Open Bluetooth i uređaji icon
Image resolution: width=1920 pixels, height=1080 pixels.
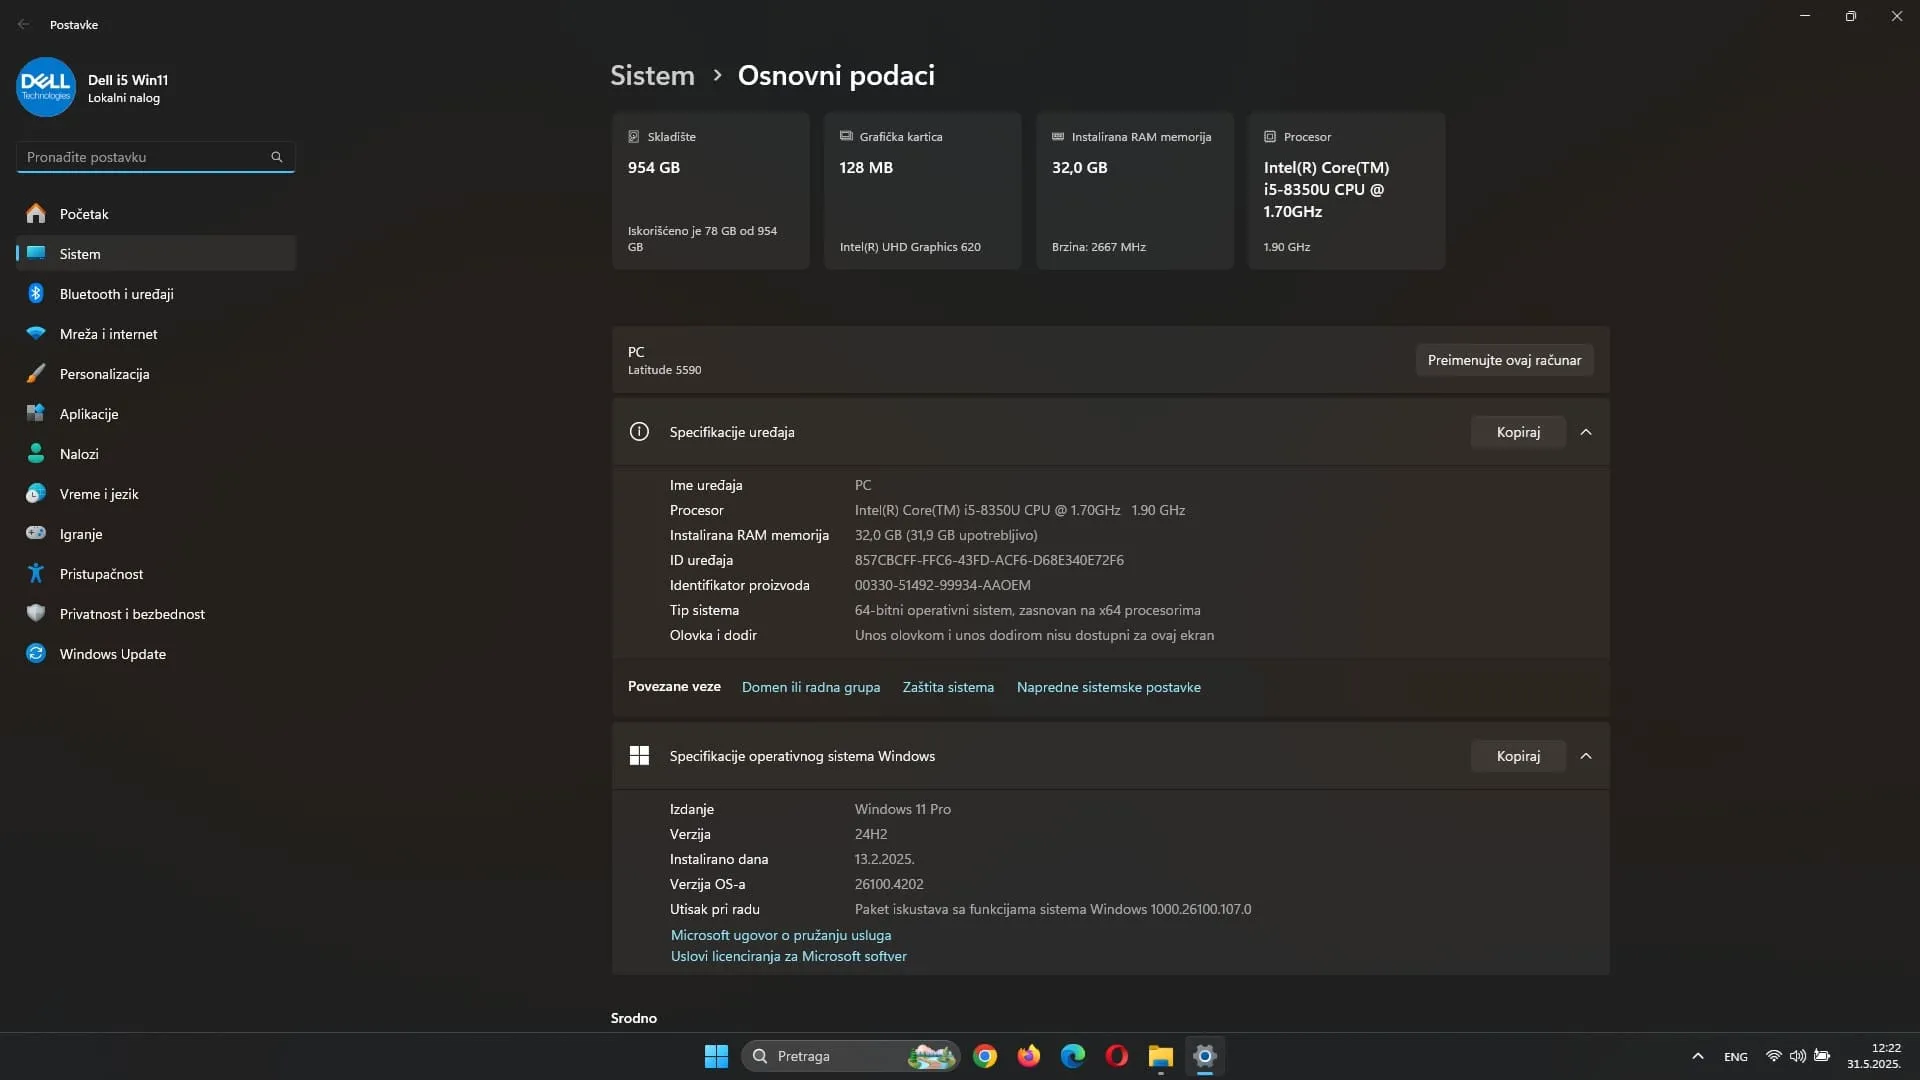tap(36, 294)
